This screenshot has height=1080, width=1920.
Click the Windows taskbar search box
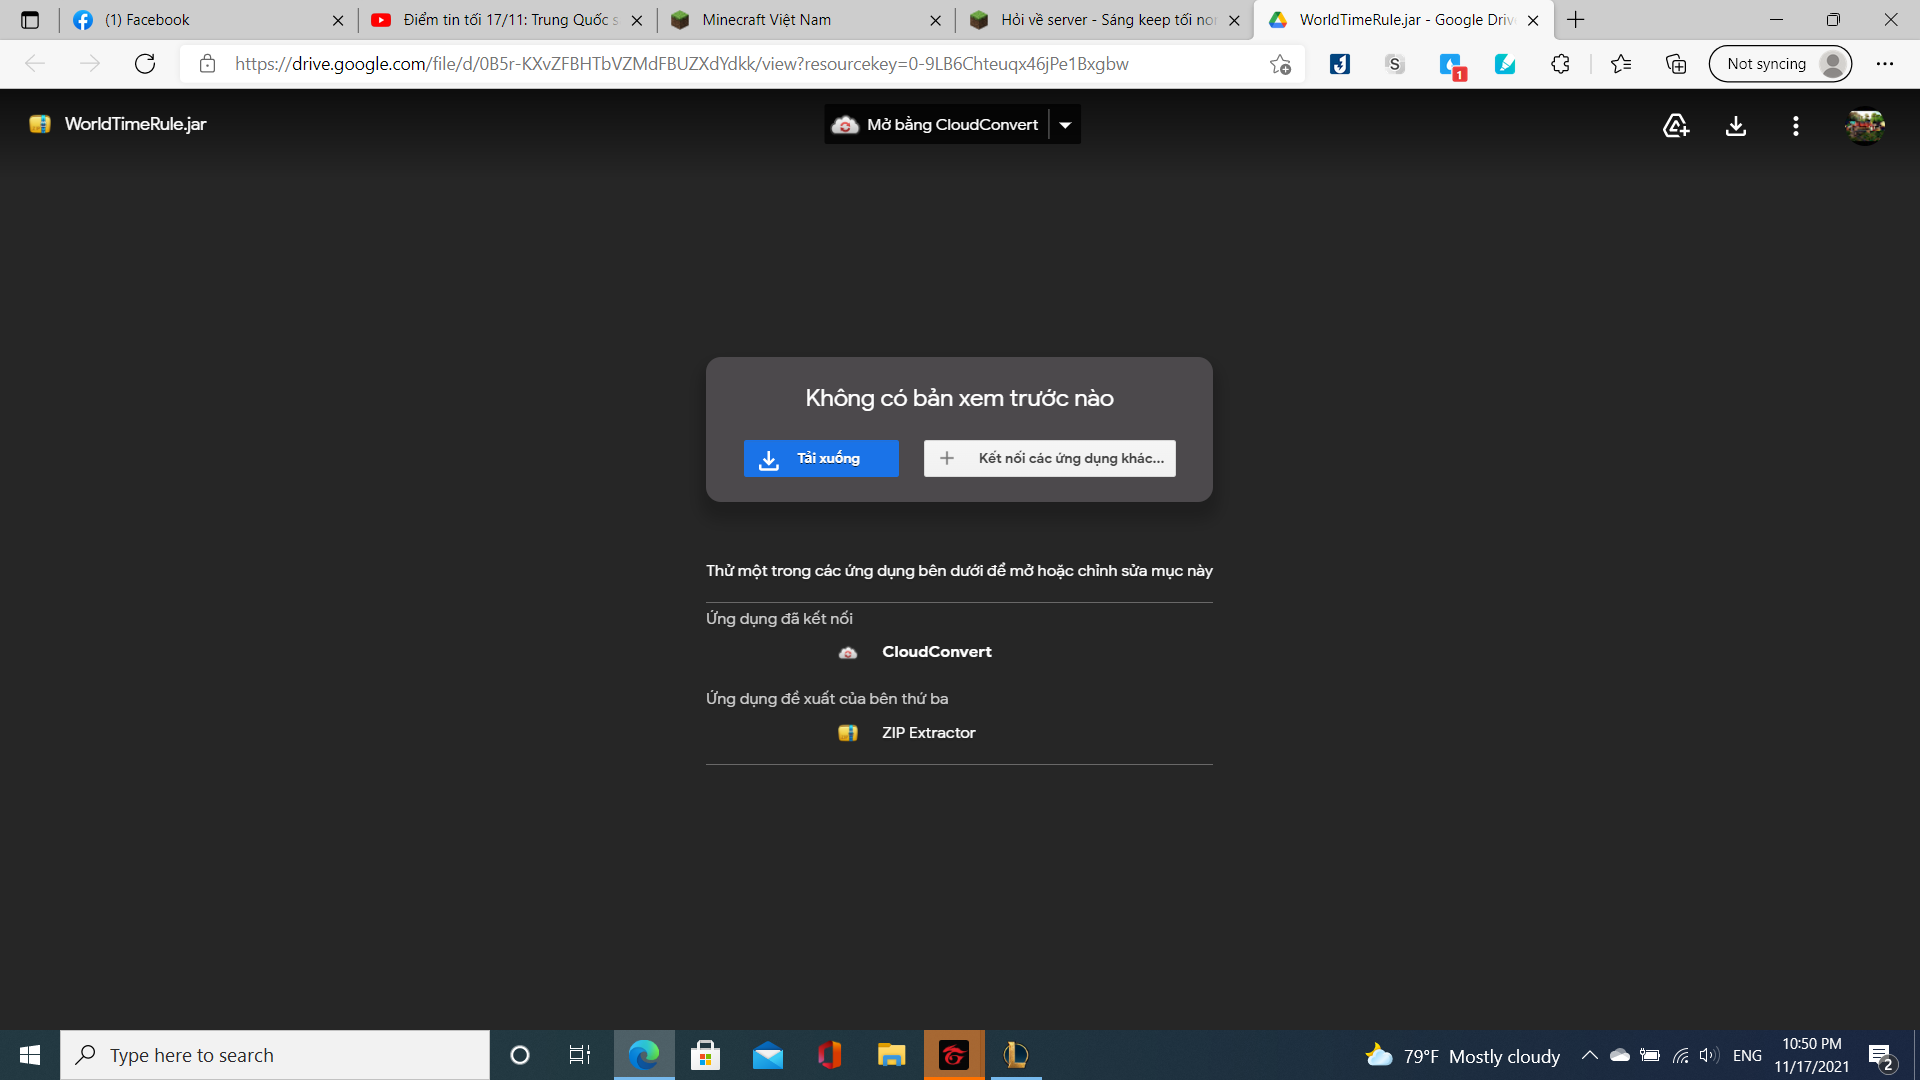[275, 1055]
